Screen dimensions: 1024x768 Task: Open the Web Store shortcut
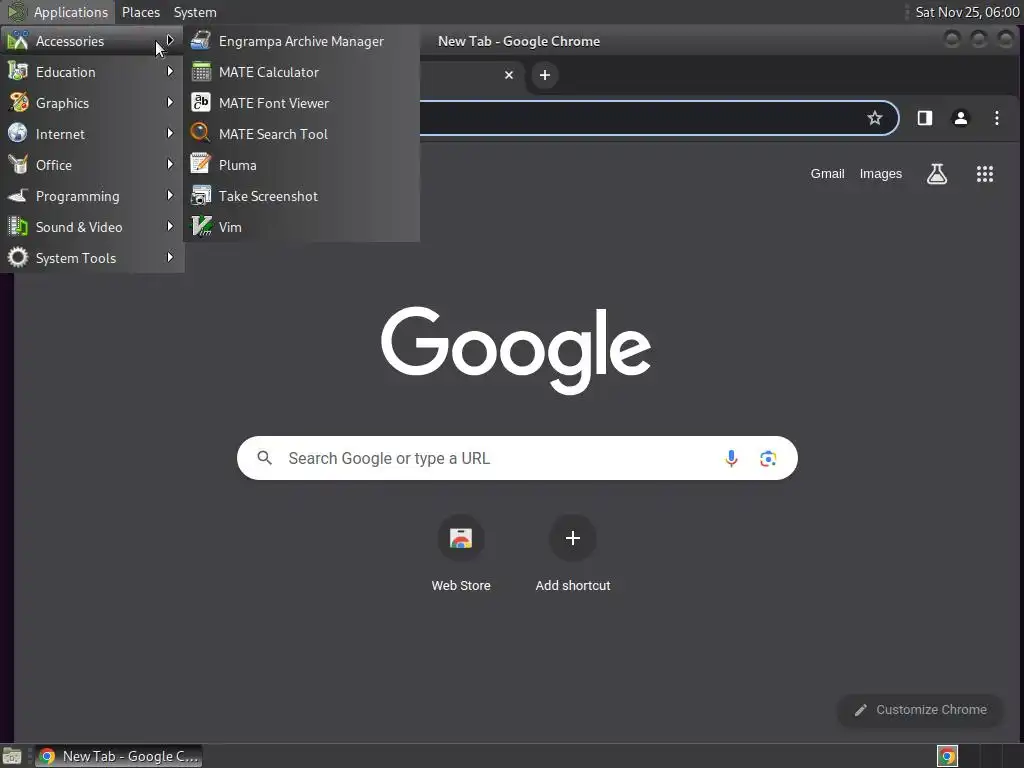click(x=461, y=554)
